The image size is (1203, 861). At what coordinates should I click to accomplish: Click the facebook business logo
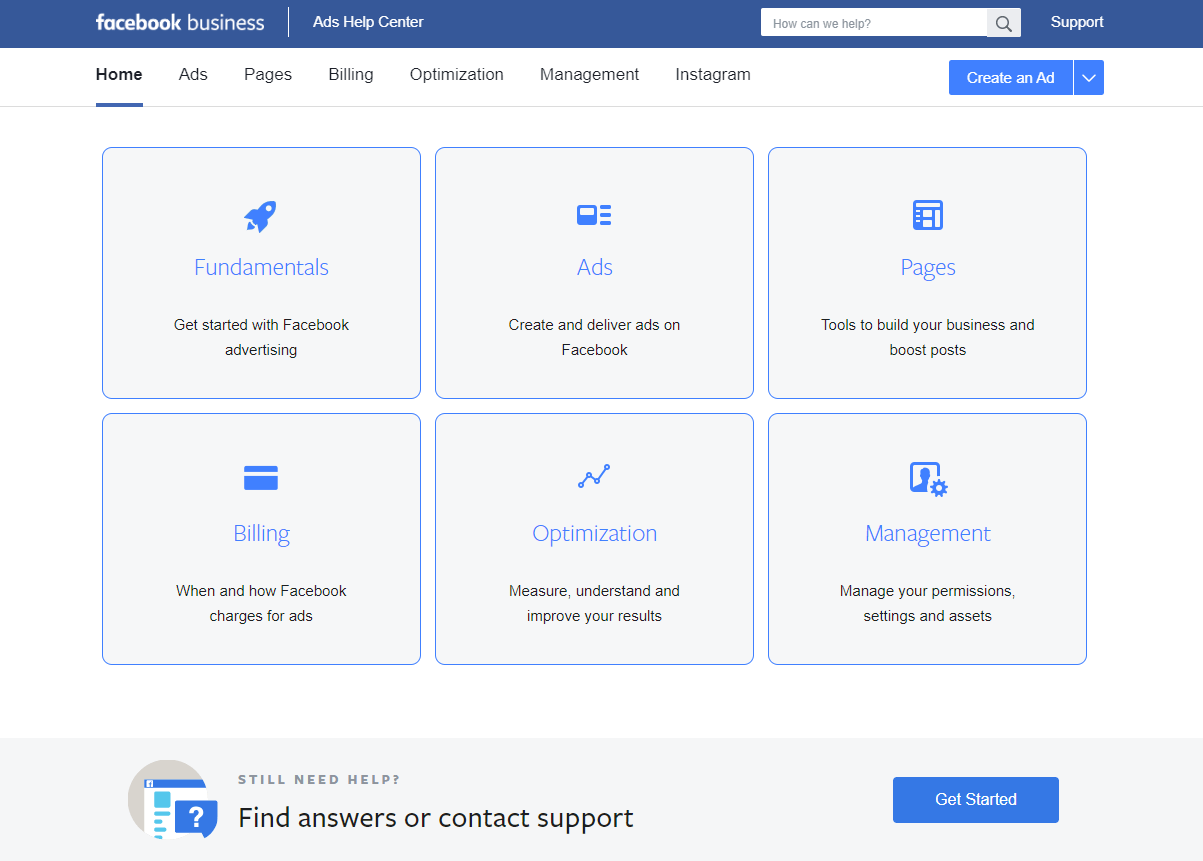(180, 22)
